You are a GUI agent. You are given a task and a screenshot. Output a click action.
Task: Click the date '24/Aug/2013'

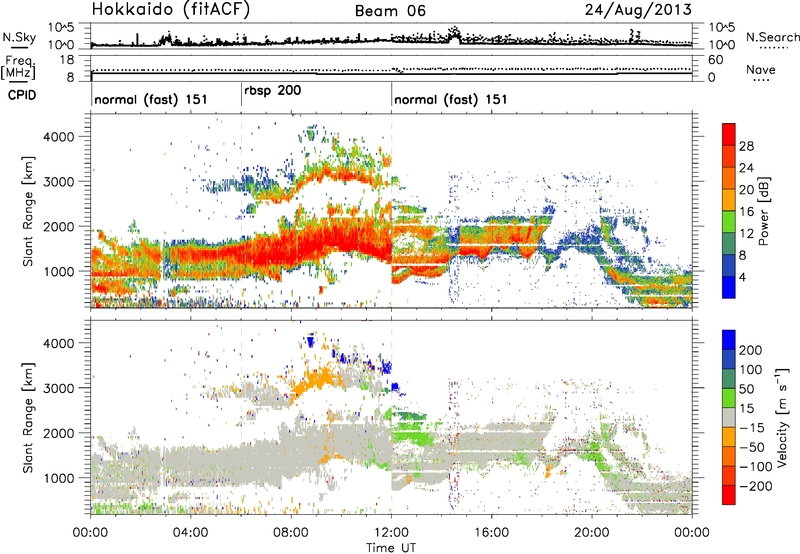(638, 10)
